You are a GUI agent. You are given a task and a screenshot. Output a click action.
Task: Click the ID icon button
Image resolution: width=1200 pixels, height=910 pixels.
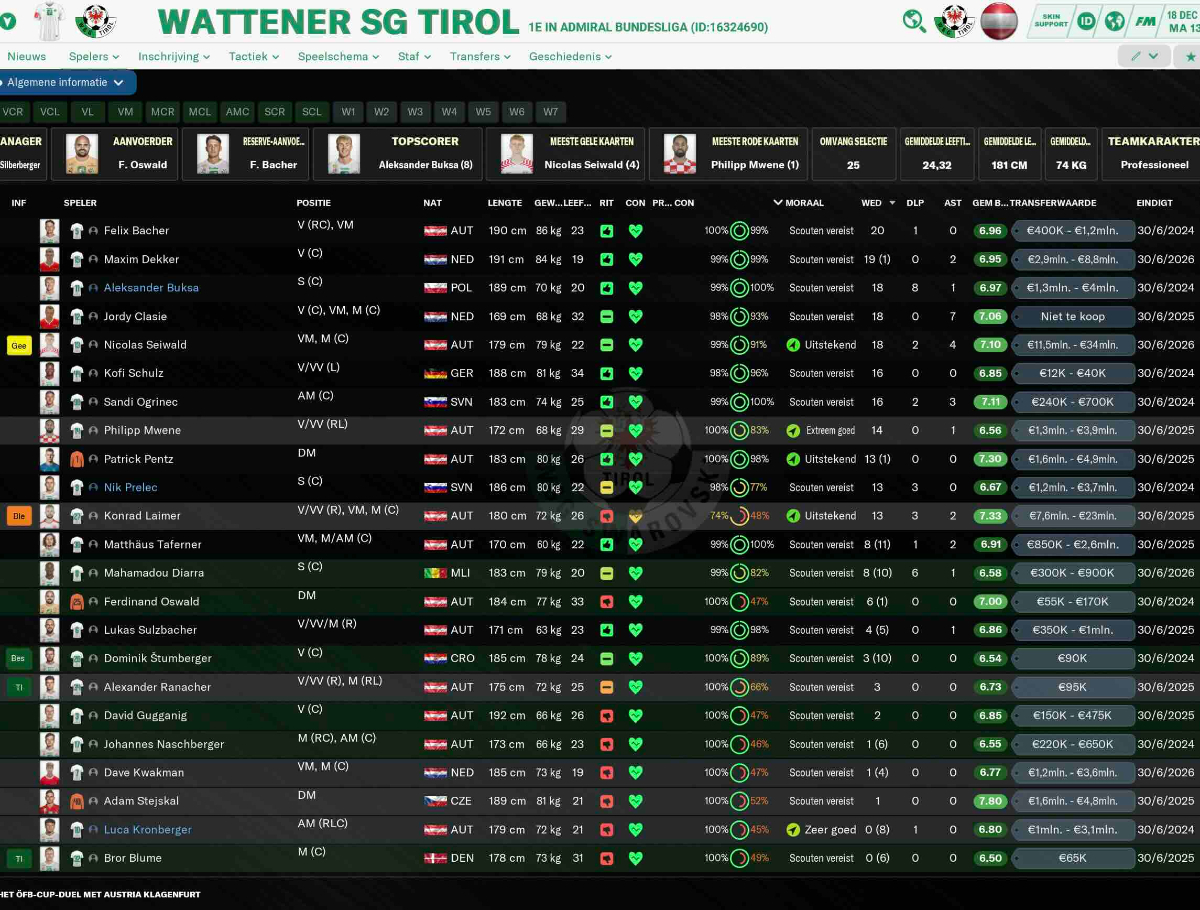click(x=1086, y=21)
